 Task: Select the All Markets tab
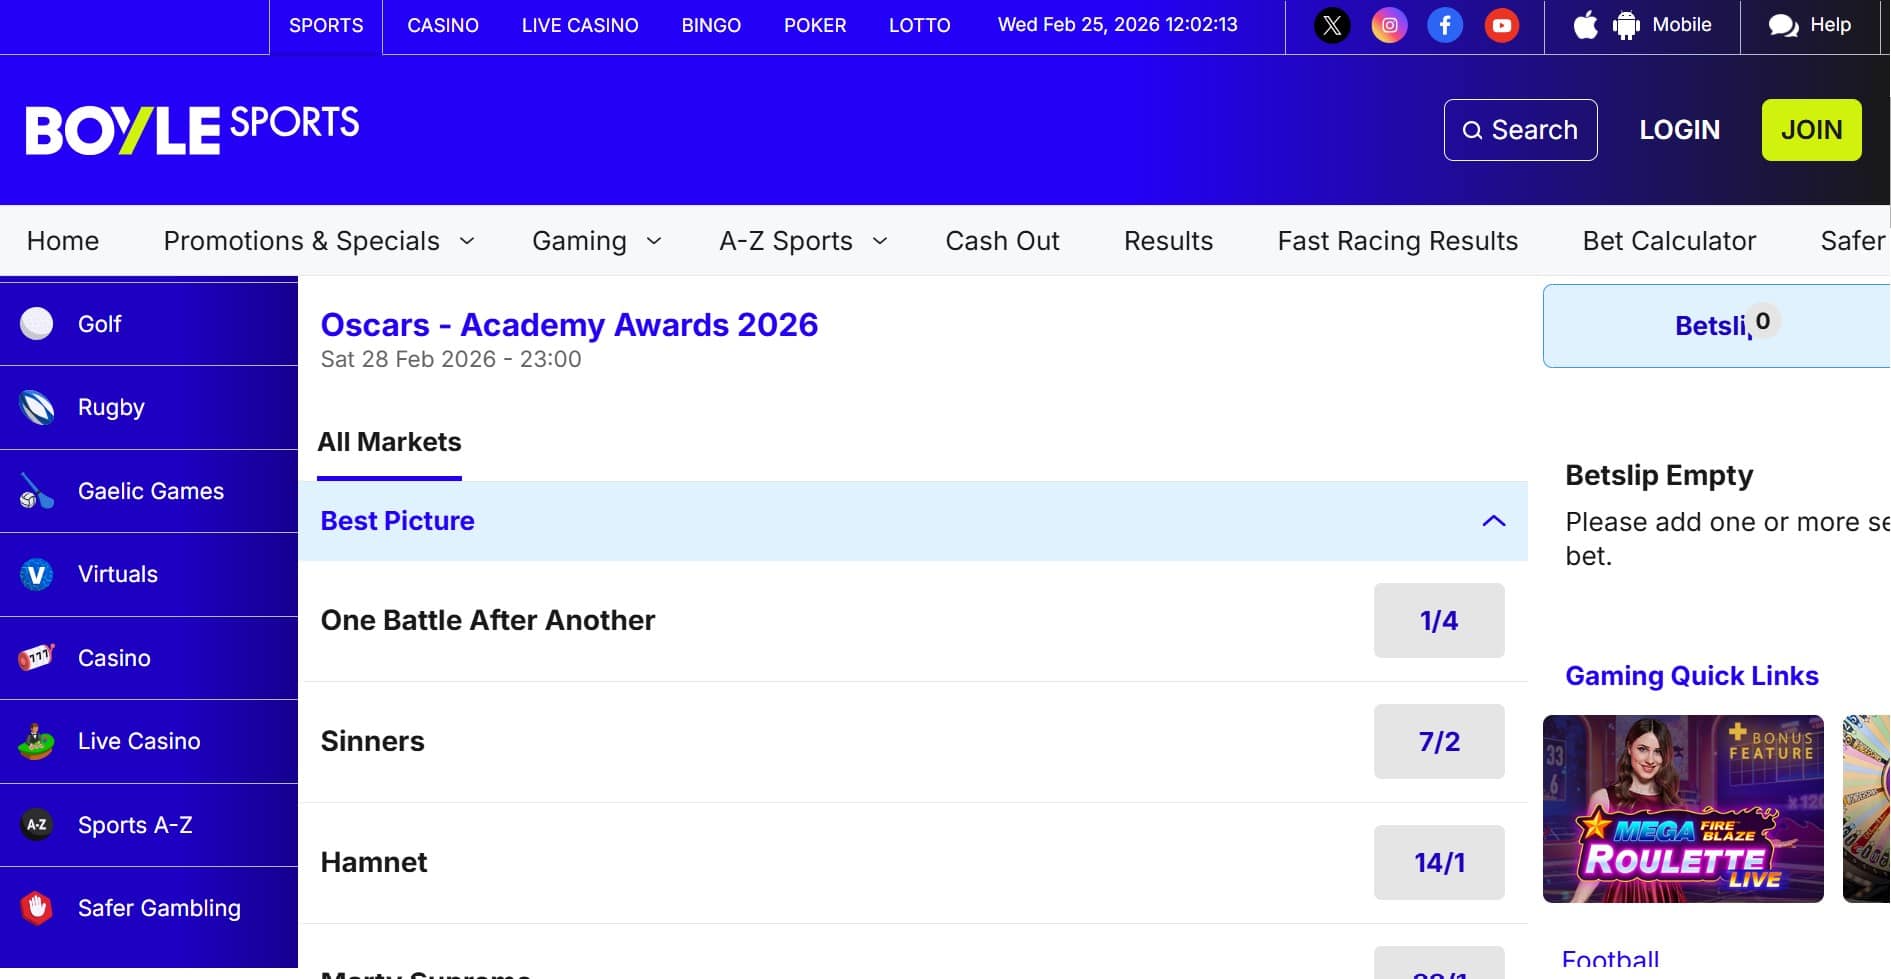[389, 442]
